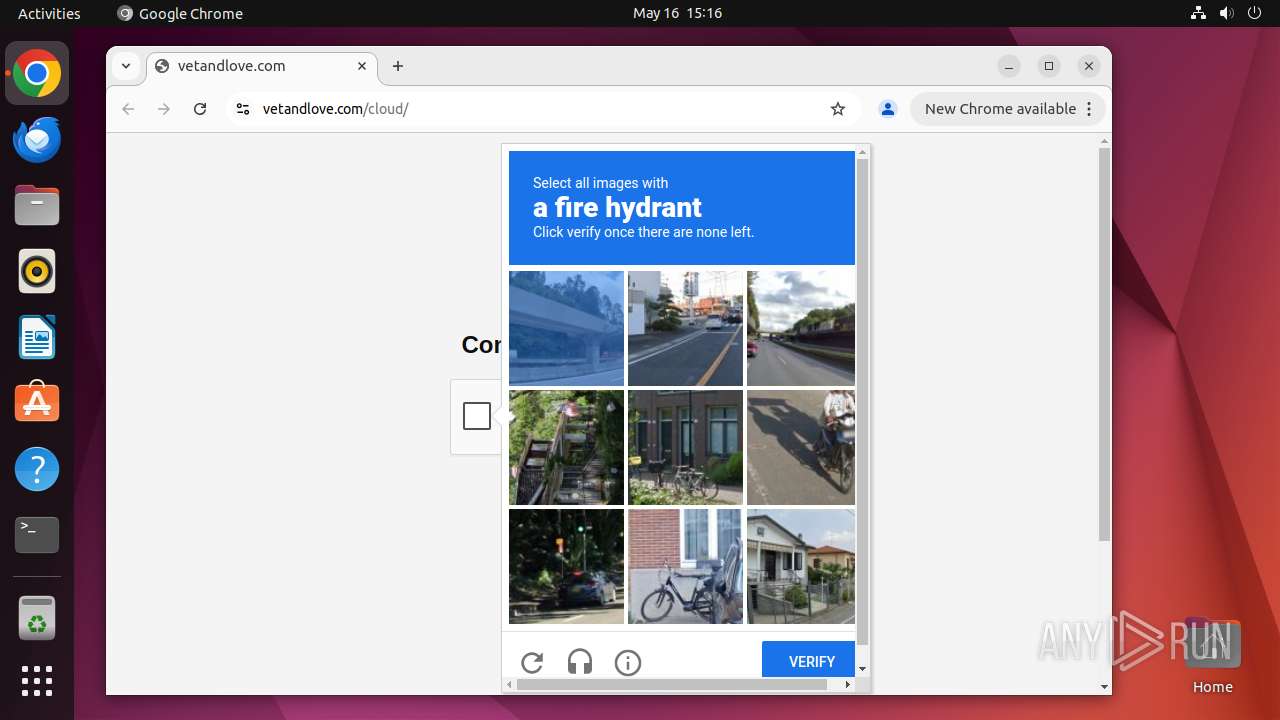The width and height of the screenshot is (1280, 720).
Task: Open captcha help info icon
Action: pyautogui.click(x=628, y=662)
